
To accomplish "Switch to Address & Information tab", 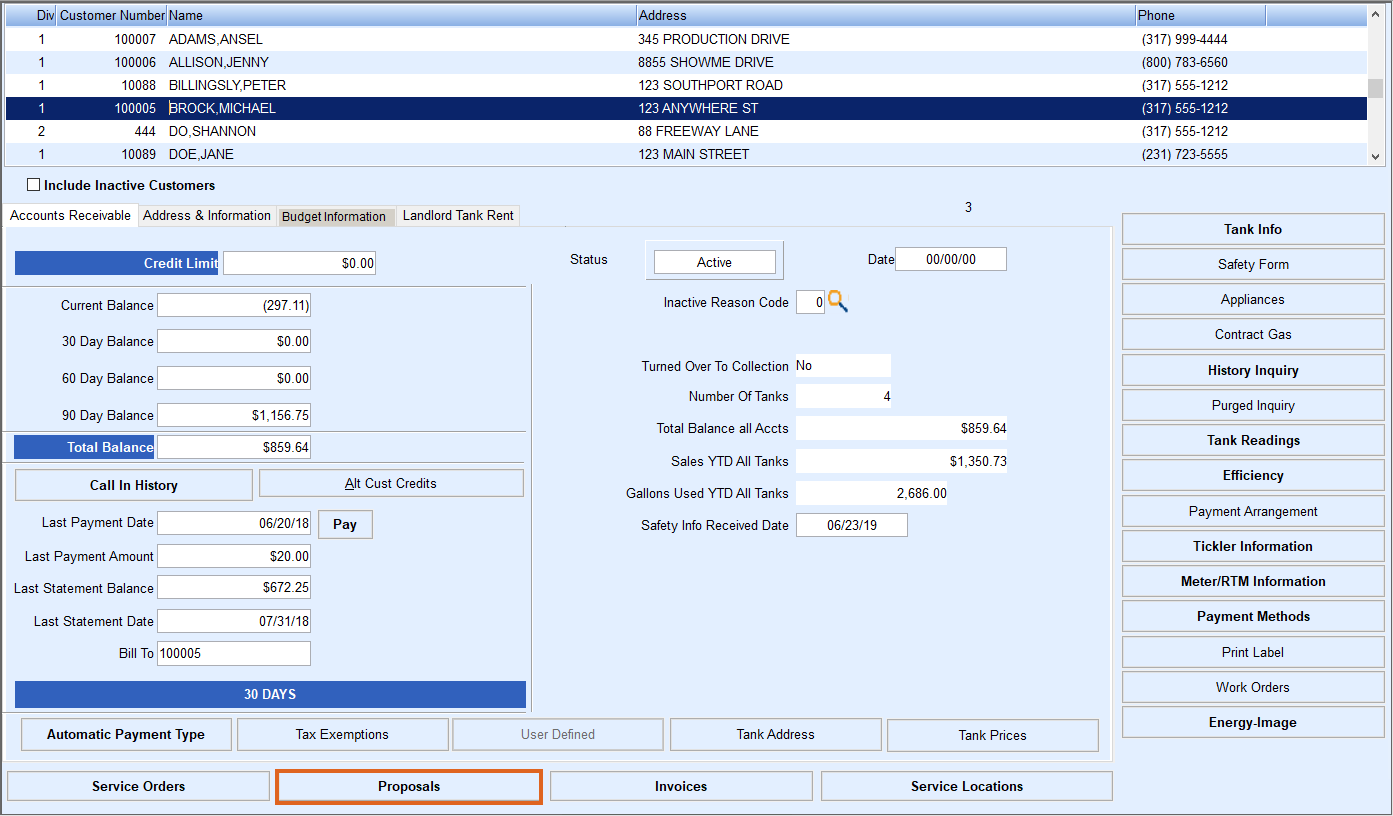I will (207, 216).
